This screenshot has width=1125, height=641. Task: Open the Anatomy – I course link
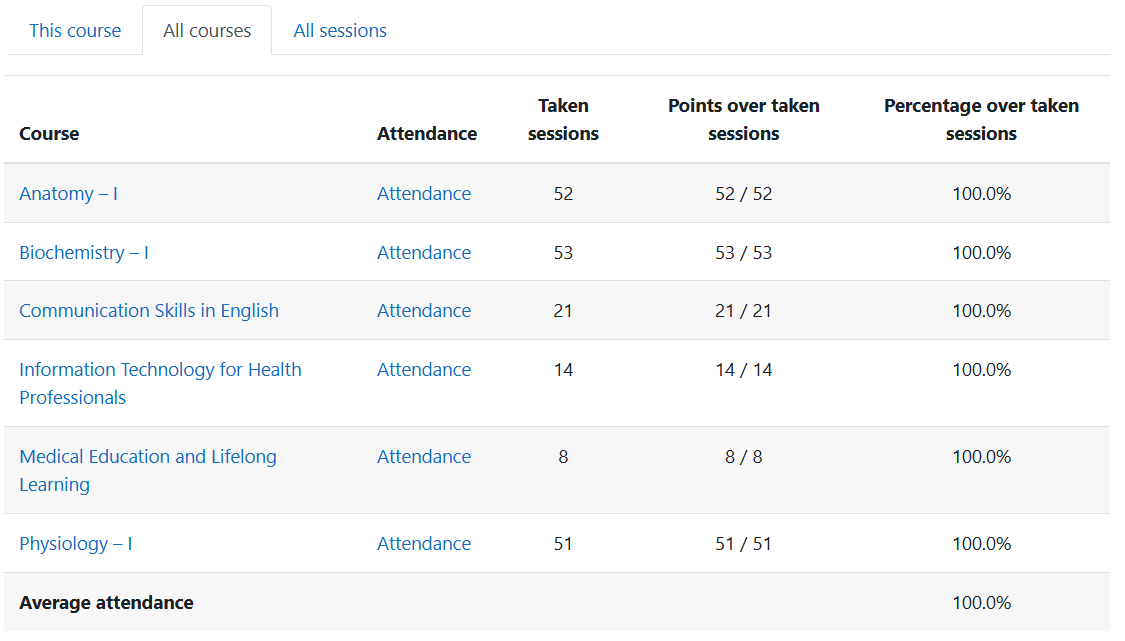68,194
